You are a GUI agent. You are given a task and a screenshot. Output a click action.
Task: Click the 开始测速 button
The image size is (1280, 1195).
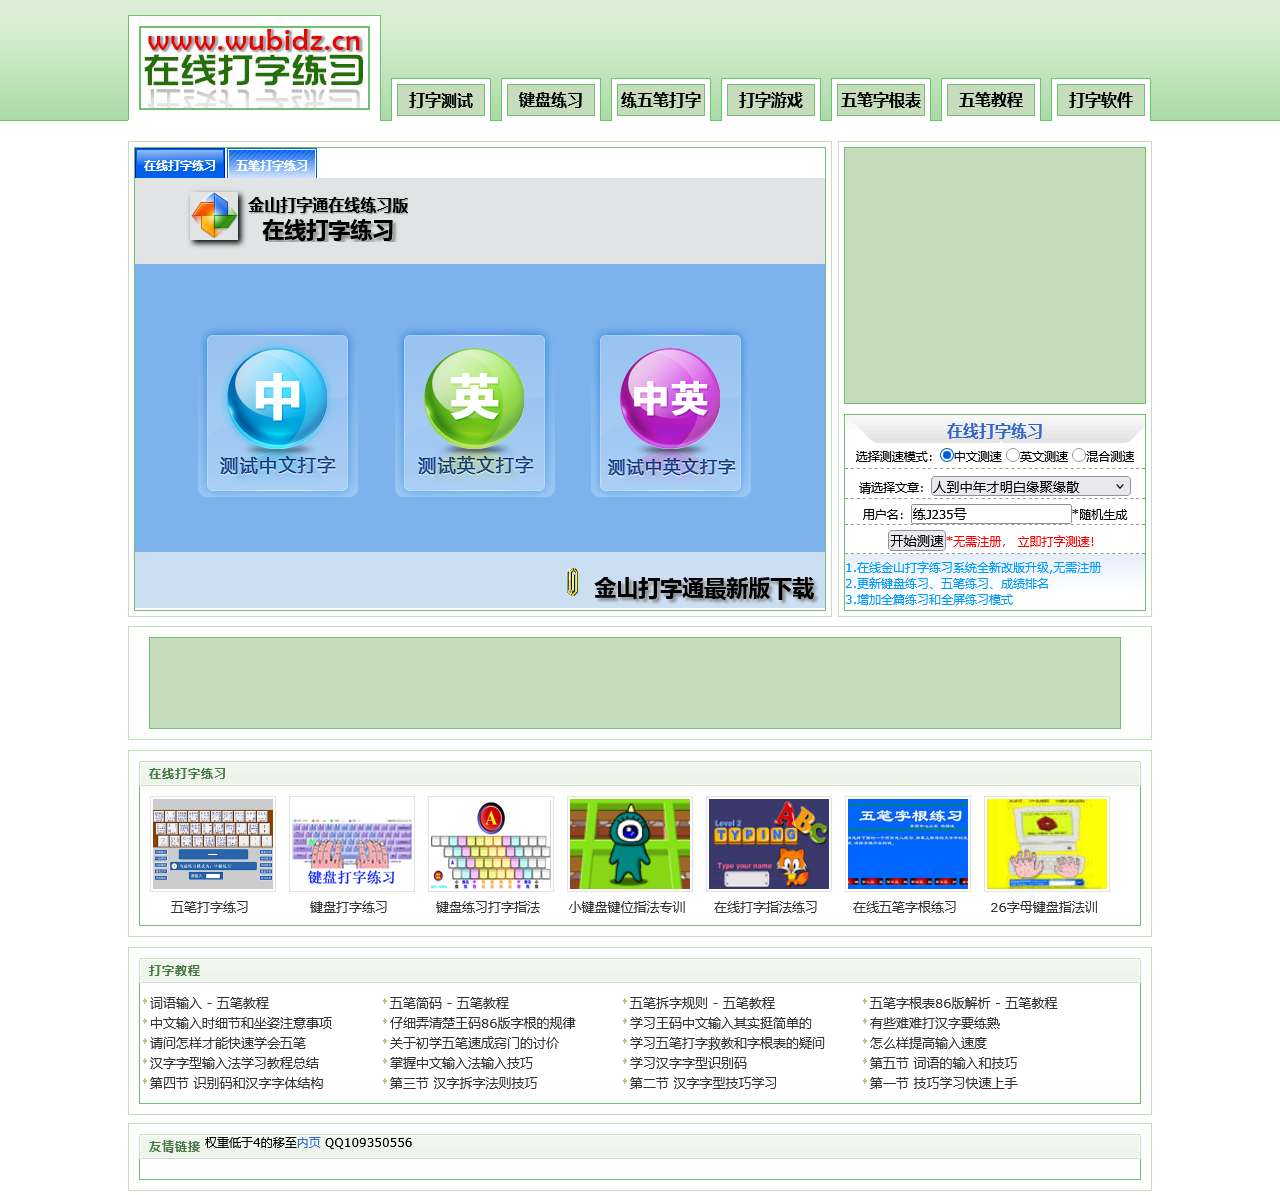916,538
